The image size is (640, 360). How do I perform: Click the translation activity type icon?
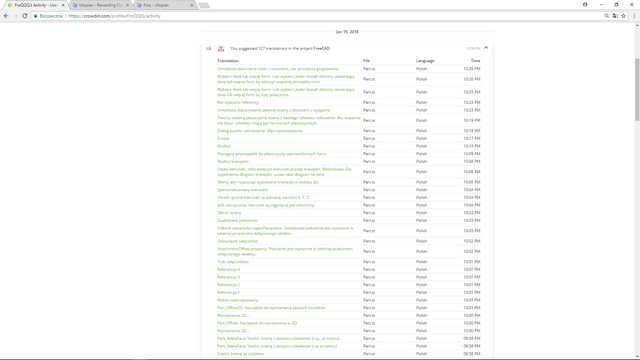(209, 49)
